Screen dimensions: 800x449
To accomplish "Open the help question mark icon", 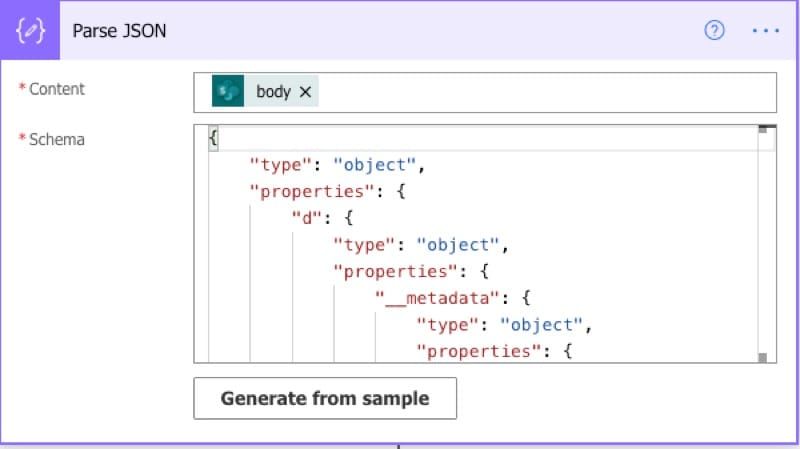I will [714, 31].
